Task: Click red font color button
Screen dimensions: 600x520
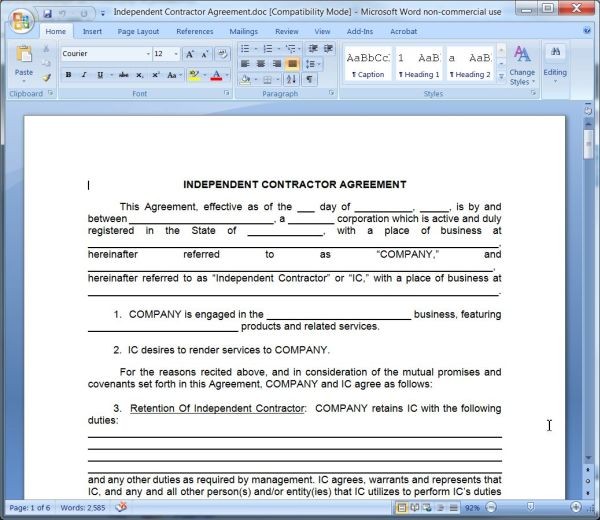Action: click(216, 75)
